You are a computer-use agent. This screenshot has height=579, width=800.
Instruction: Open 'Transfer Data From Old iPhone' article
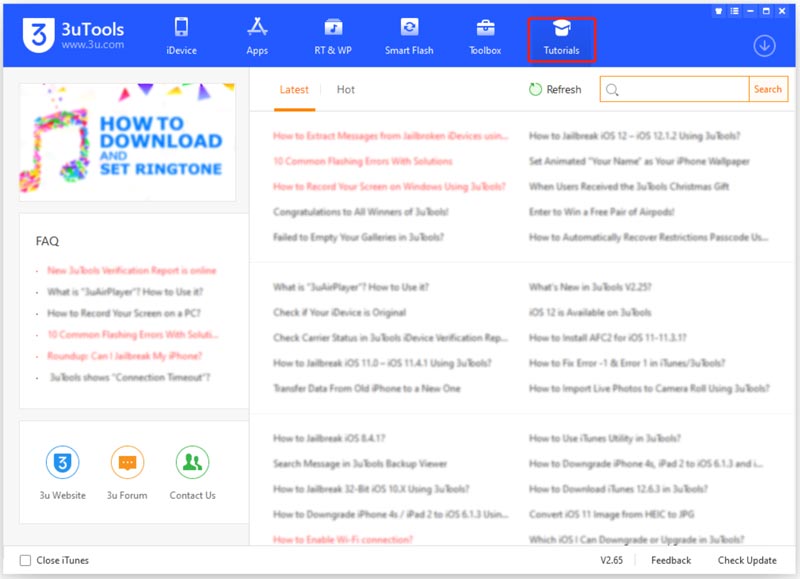pyautogui.click(x=366, y=388)
